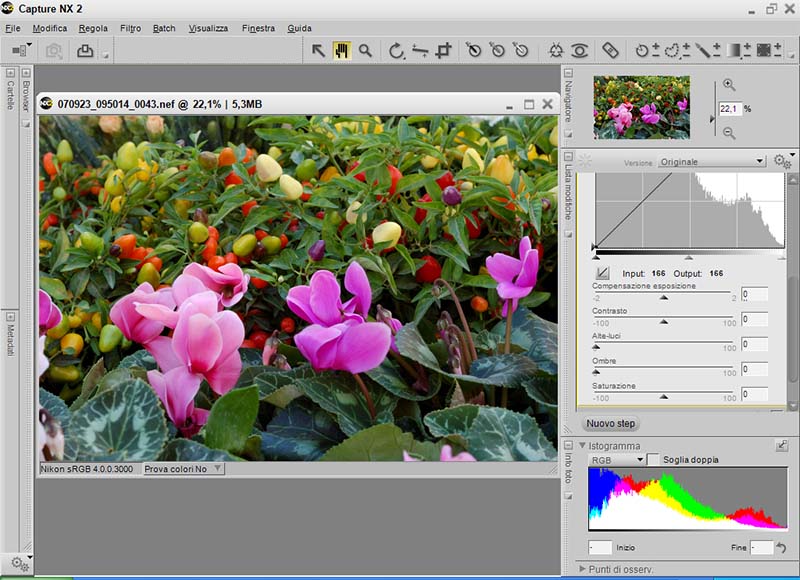Open the Batch menu

(x=164, y=28)
